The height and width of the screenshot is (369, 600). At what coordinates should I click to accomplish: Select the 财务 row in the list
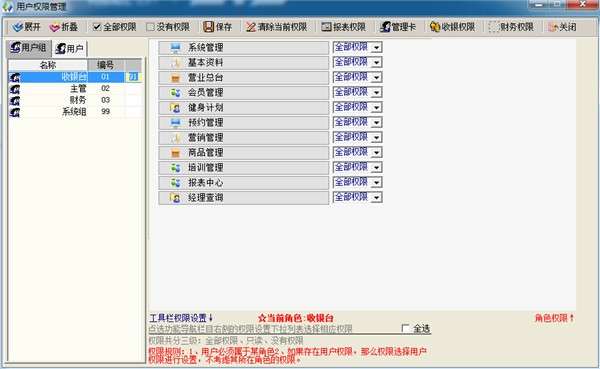coord(75,100)
